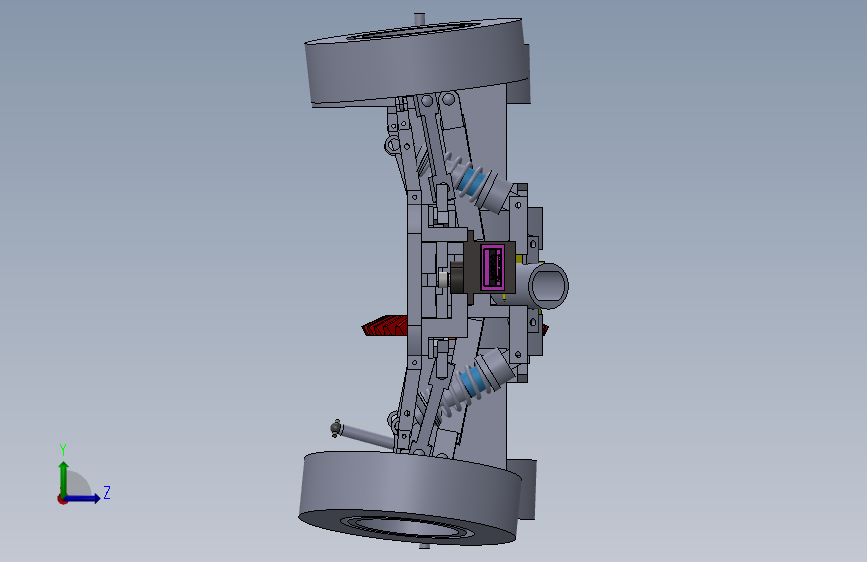Select the red bevel gear
The width and height of the screenshot is (867, 562).
[x=385, y=326]
